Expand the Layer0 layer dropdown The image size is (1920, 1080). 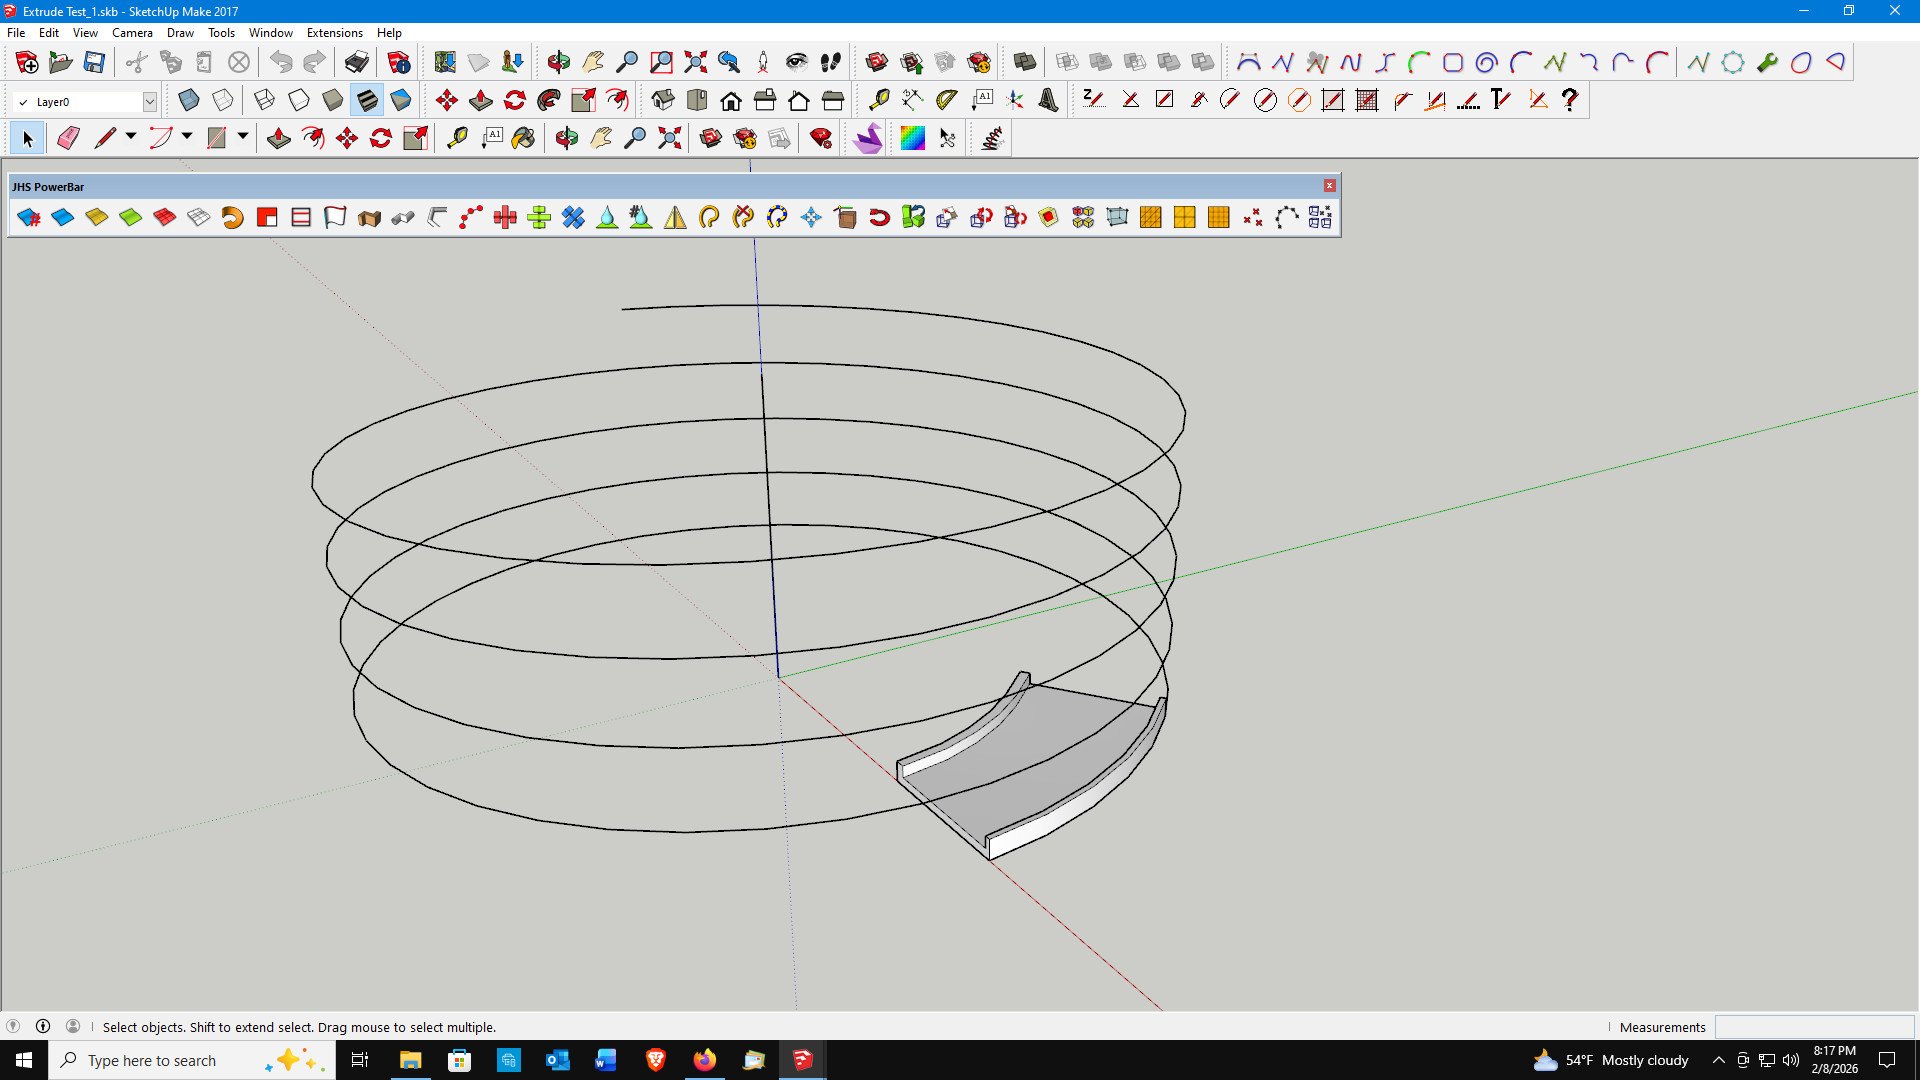pos(149,102)
